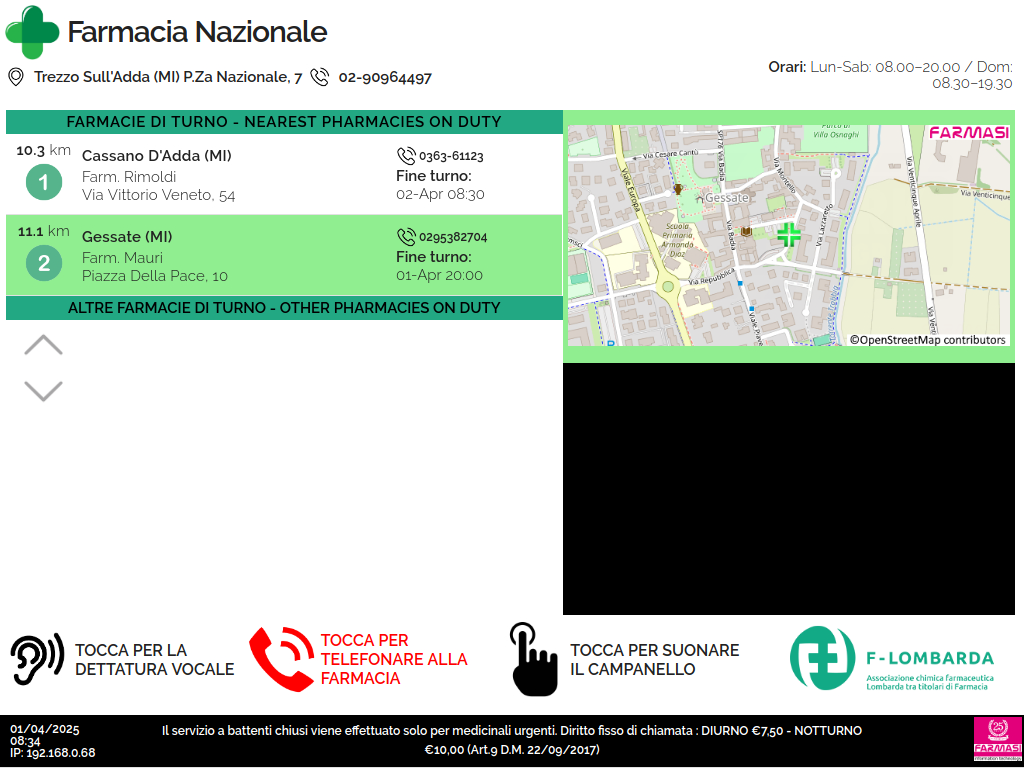Tap the red phone icon to call pharmacy

coord(281,659)
